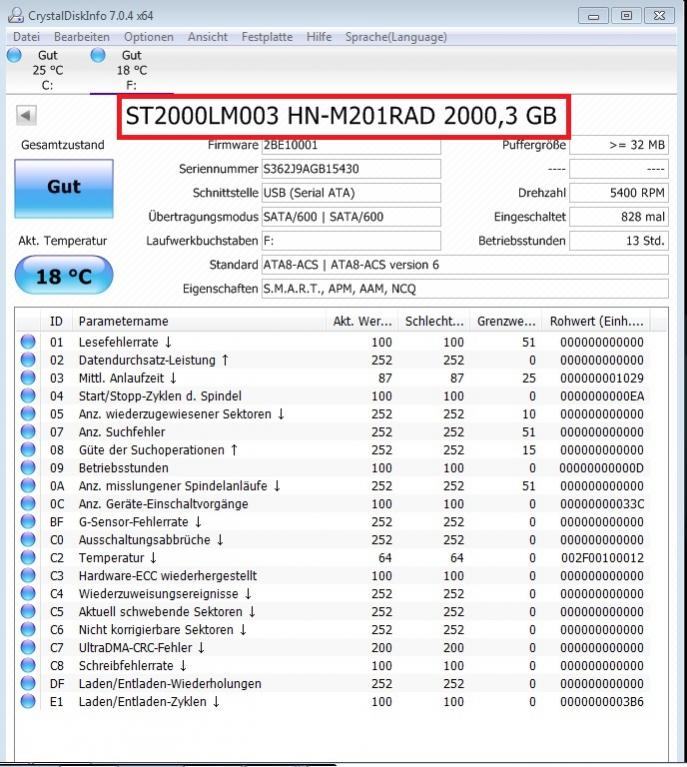Image resolution: width=687 pixels, height=767 pixels.
Task: Click status orb for Hardware-ECC wiederhergestellt row
Action: pyautogui.click(x=28, y=575)
